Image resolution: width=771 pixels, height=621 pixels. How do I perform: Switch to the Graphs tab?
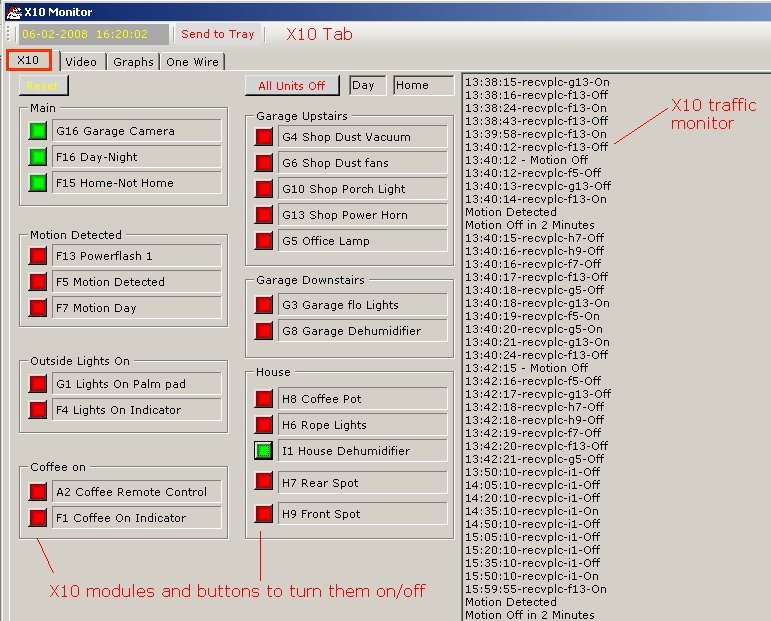(x=133, y=62)
